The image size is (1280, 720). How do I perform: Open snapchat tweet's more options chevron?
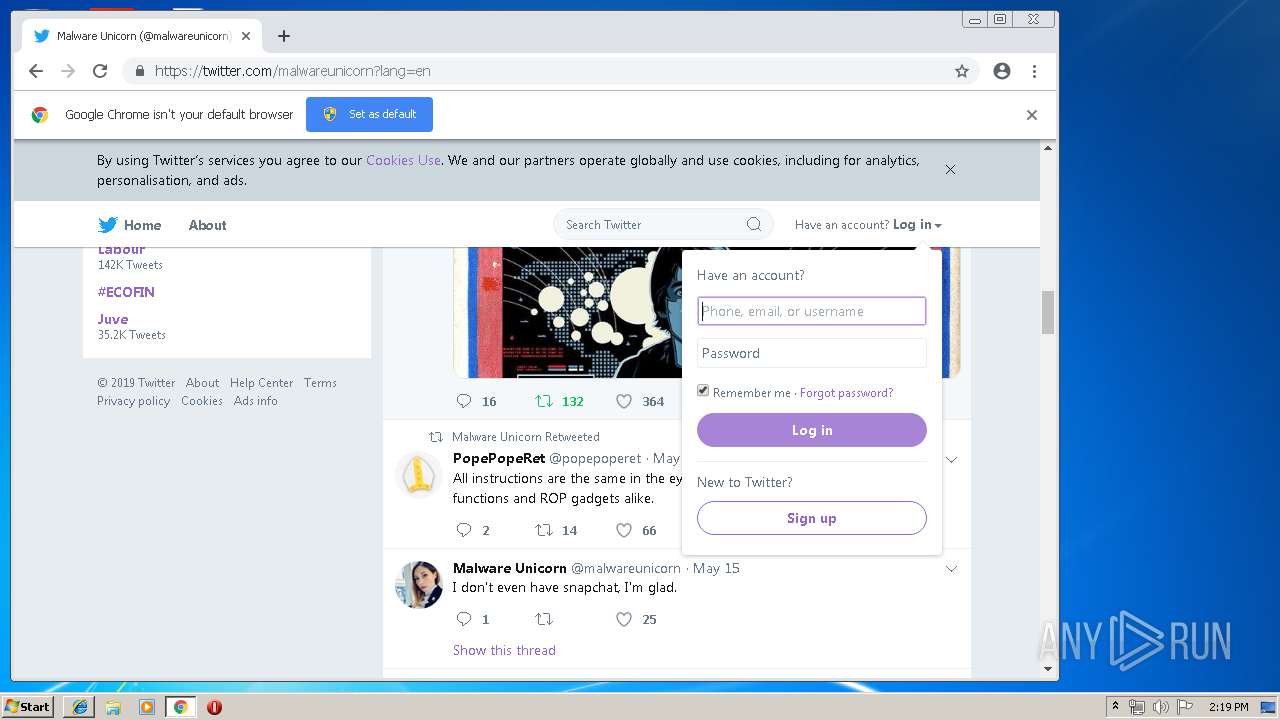click(952, 569)
